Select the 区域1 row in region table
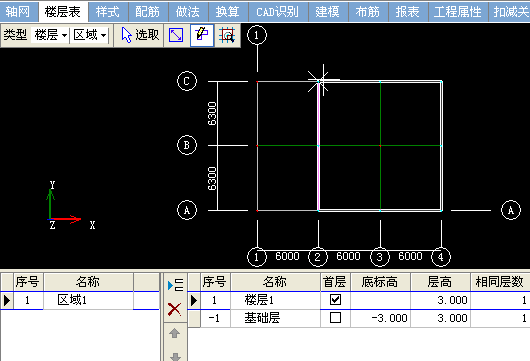This screenshot has width=530, height=361. [80, 300]
